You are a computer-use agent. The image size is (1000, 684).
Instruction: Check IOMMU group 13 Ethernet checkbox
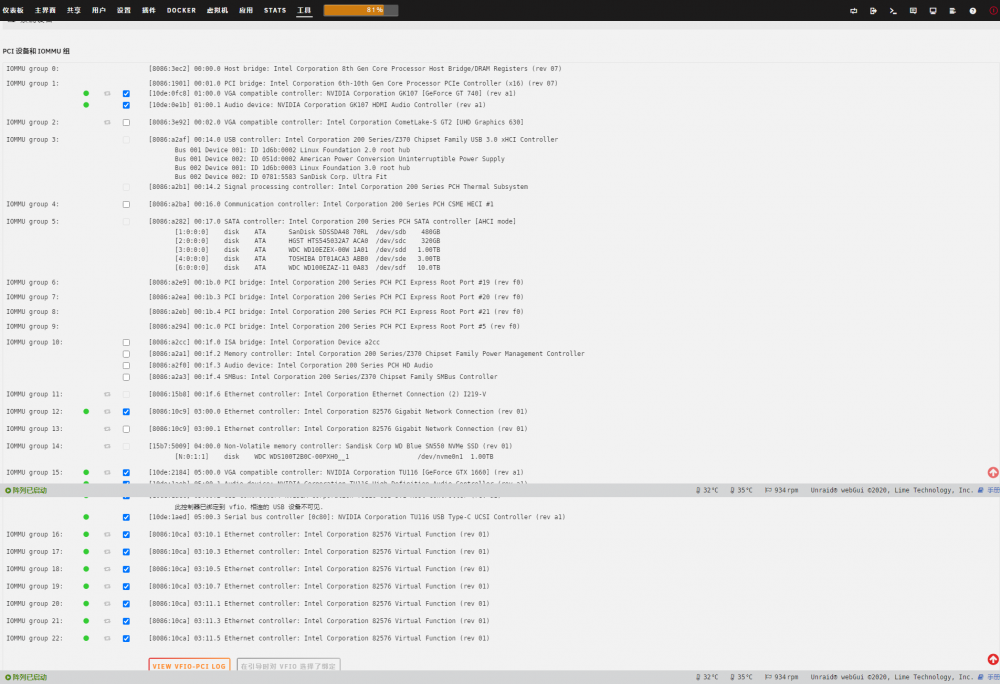pyautogui.click(x=126, y=429)
